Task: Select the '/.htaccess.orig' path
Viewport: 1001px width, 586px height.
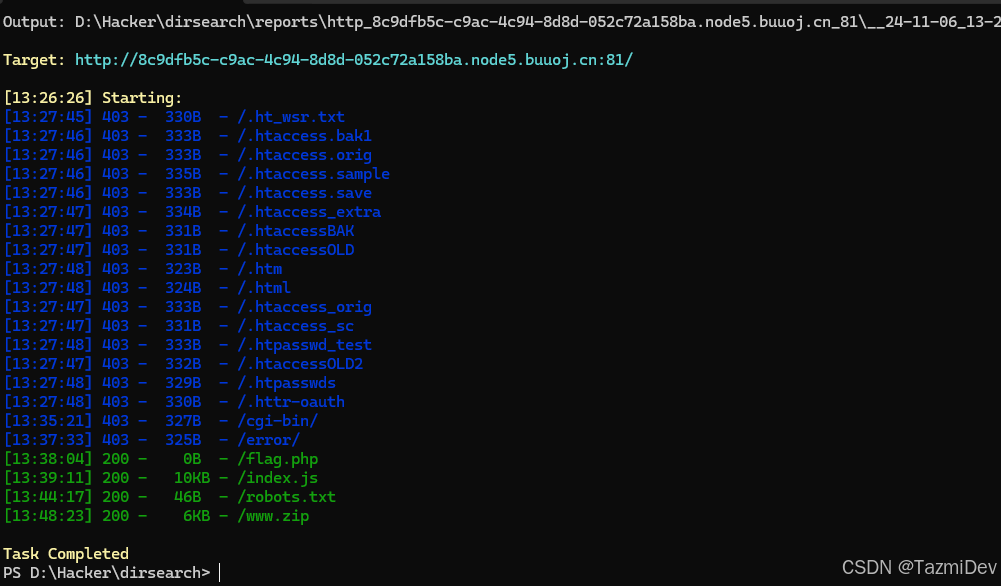Action: (304, 155)
